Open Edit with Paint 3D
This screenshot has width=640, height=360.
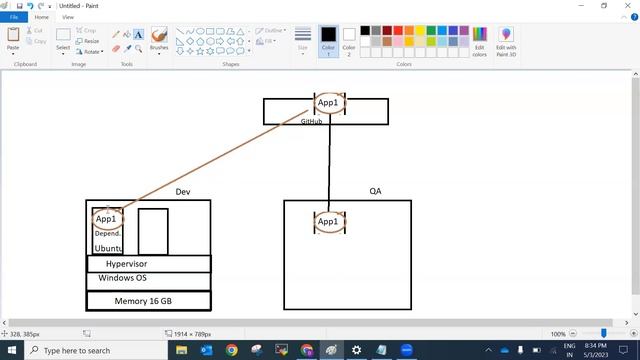coord(506,42)
